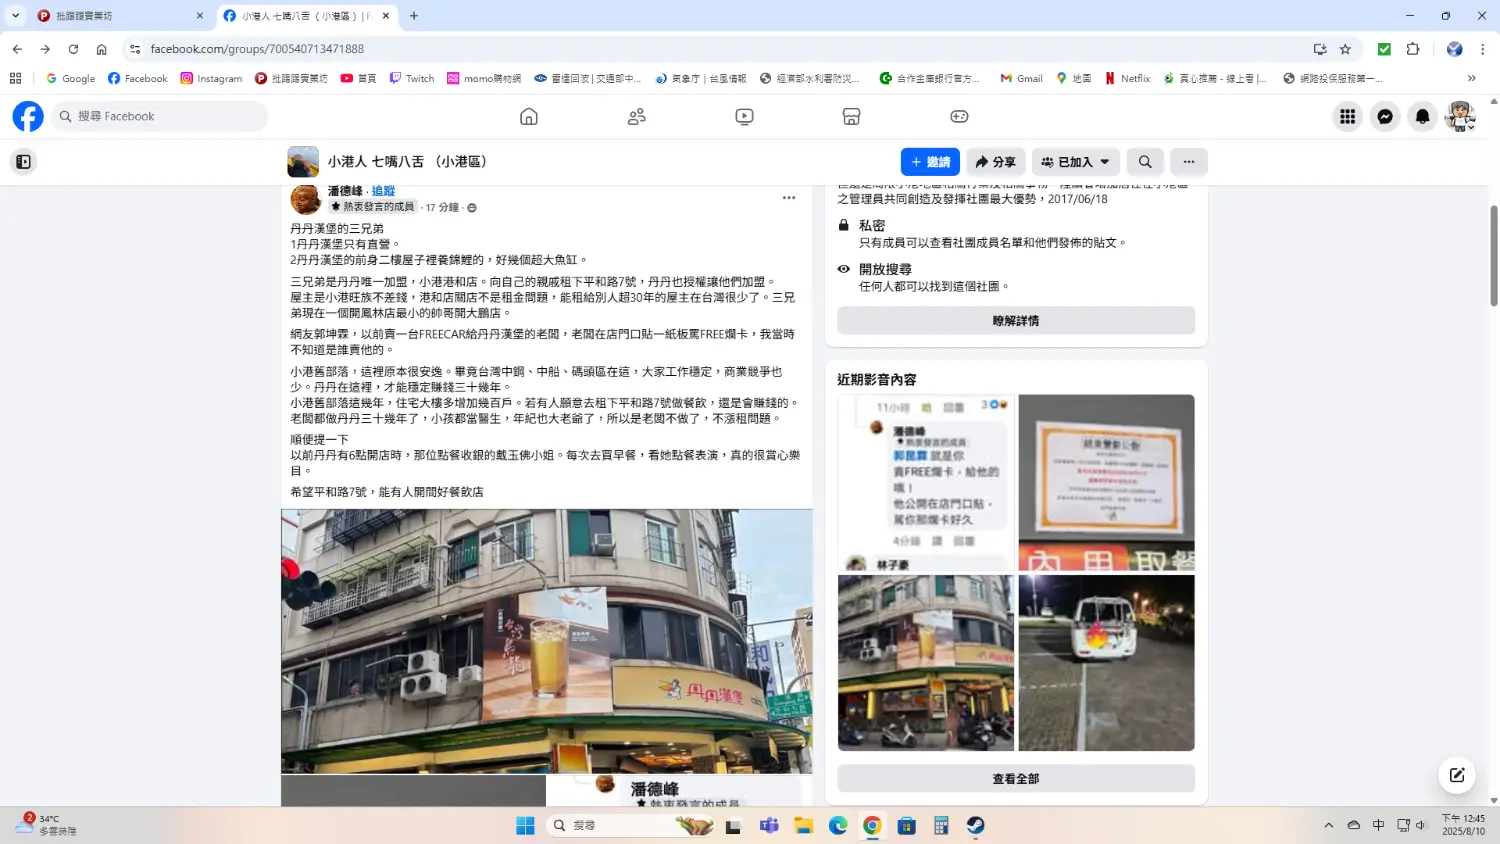The height and width of the screenshot is (844, 1500).
Task: Open the white van video thumbnail
Action: point(1105,662)
